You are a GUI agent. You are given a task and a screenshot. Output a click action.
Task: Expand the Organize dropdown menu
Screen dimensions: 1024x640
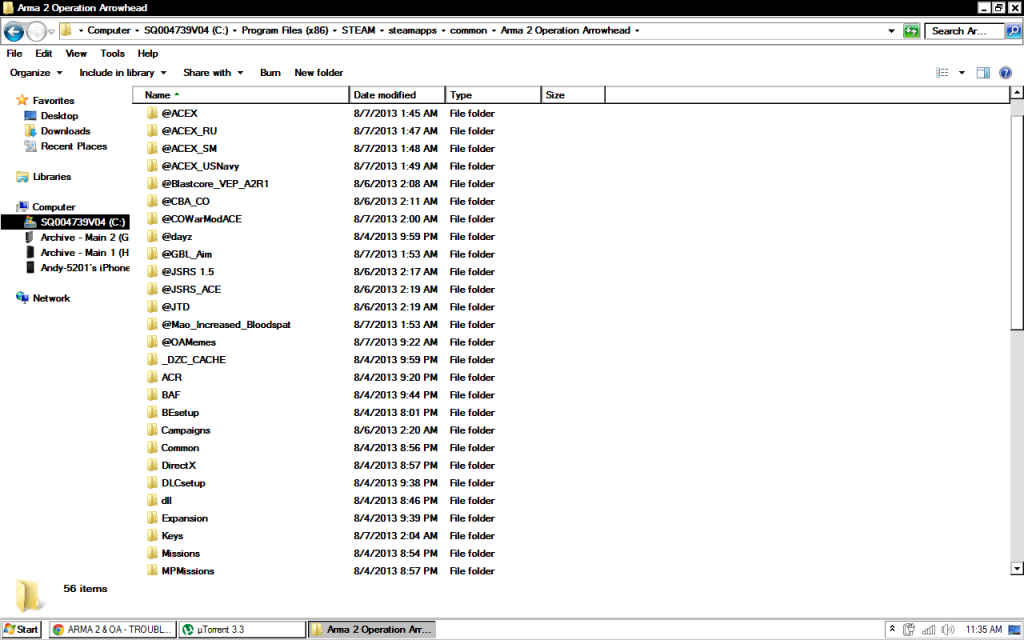tap(36, 73)
